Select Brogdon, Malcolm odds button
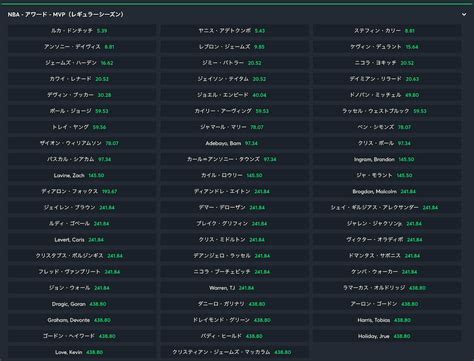Screen dimensions: 474x361 click(387, 191)
